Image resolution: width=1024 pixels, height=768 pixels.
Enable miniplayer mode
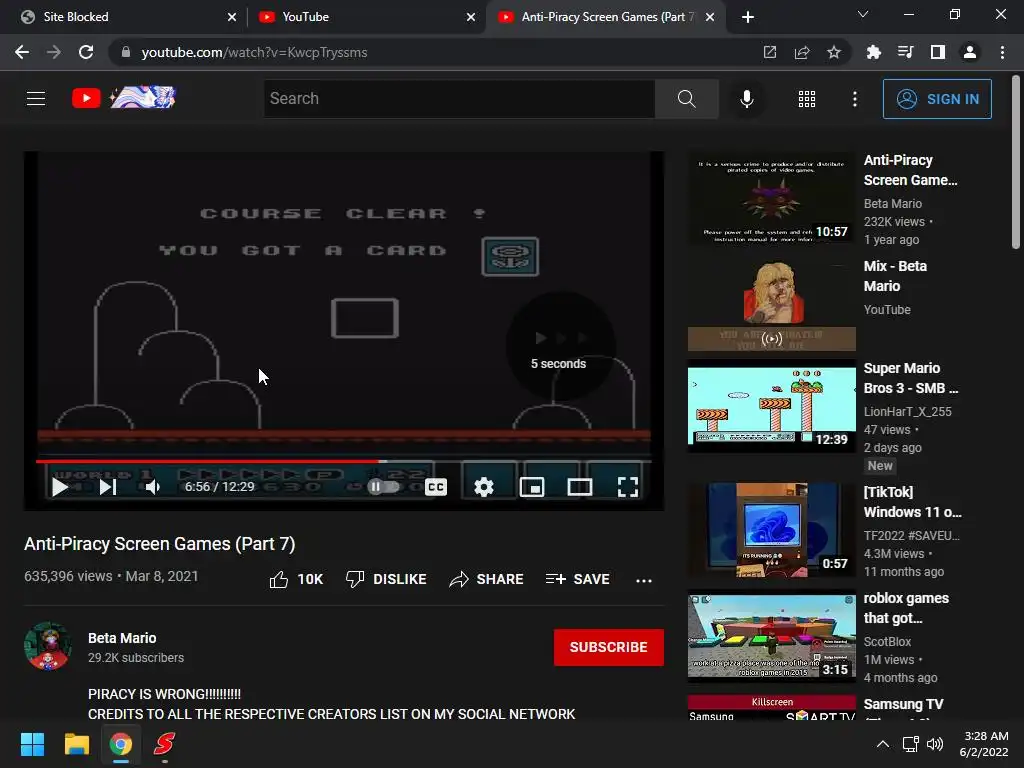[x=532, y=487]
